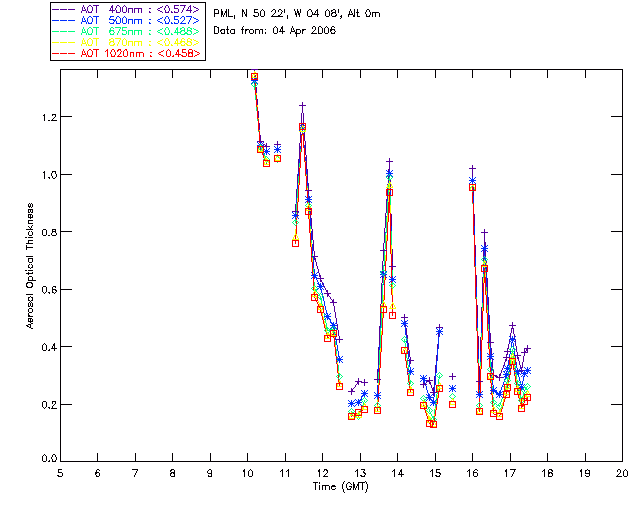Viewport: 640px width, 512px height.
Task: Click x-axis tick label "10"
Action: (248, 473)
